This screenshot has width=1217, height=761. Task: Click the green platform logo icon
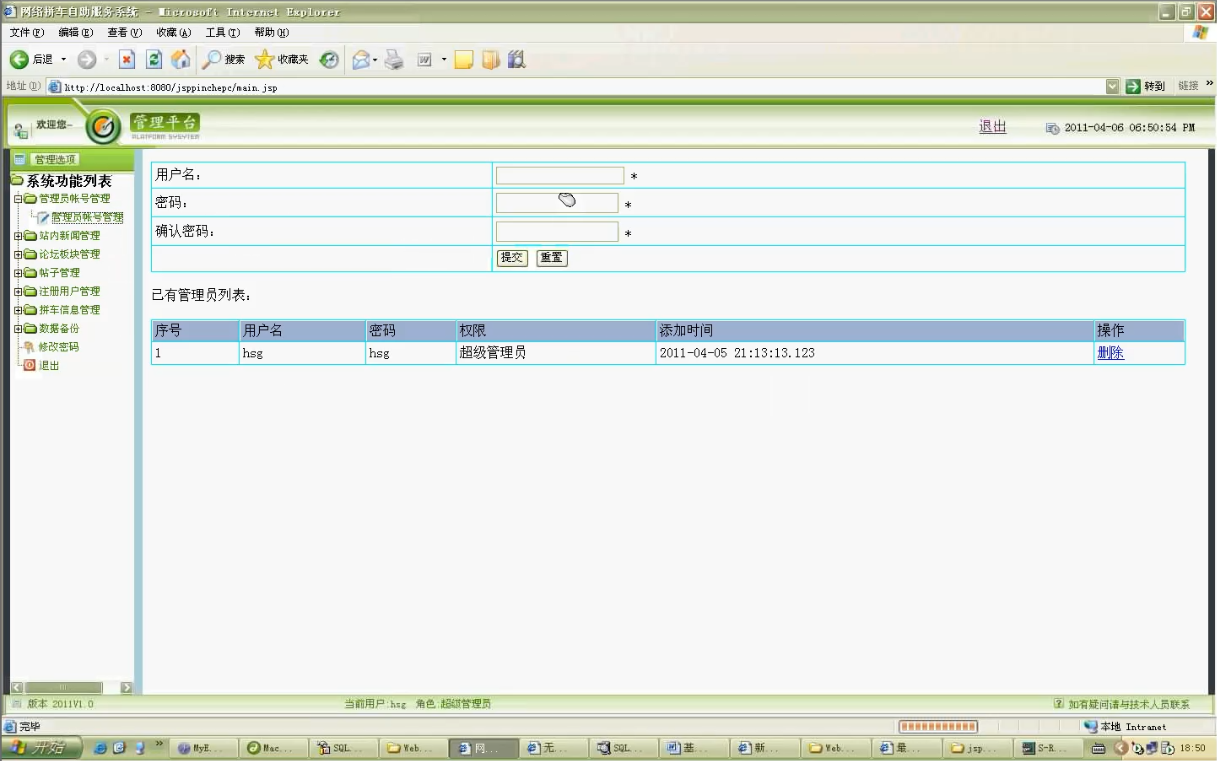(x=104, y=127)
